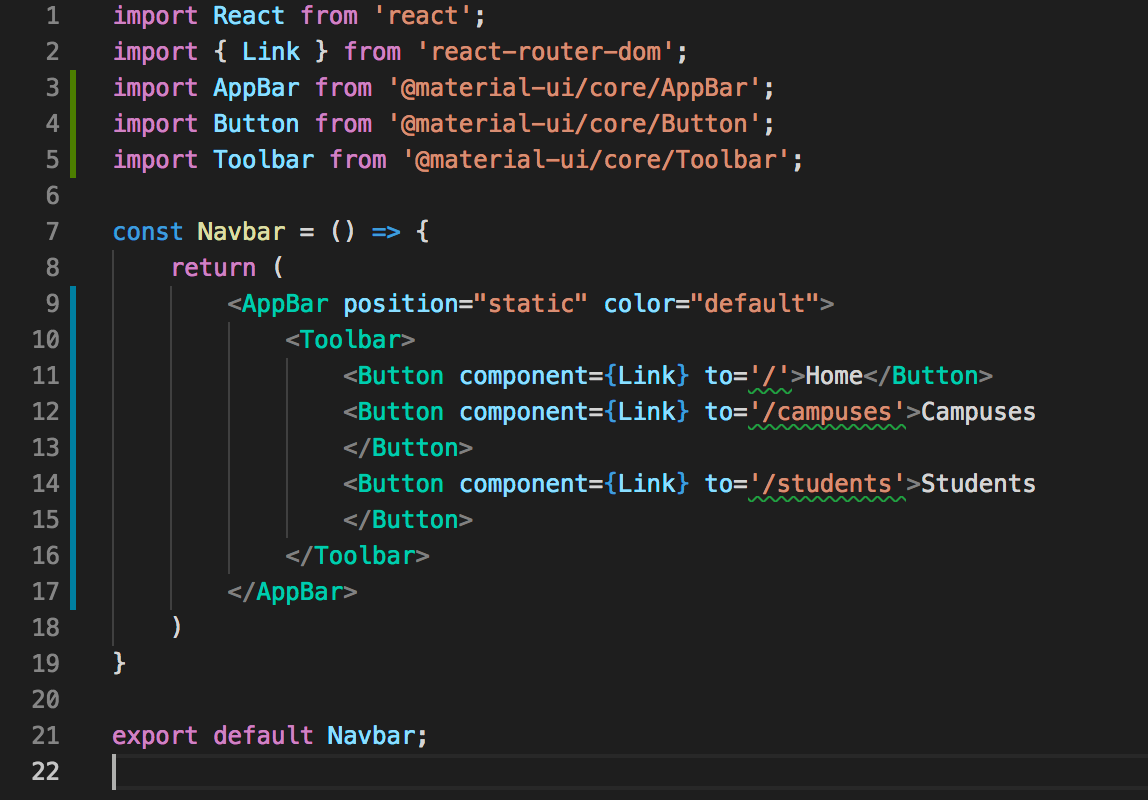The height and width of the screenshot is (800, 1148).
Task: Click the blue modified-lines gutter bar beside line 13
Action: (72, 447)
